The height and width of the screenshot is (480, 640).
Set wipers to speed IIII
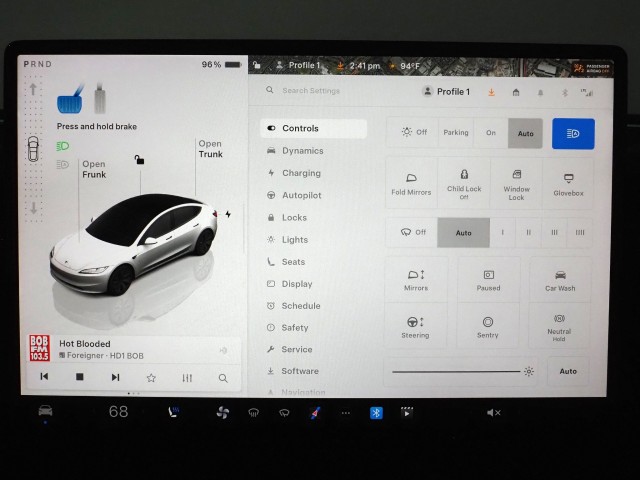tap(580, 232)
